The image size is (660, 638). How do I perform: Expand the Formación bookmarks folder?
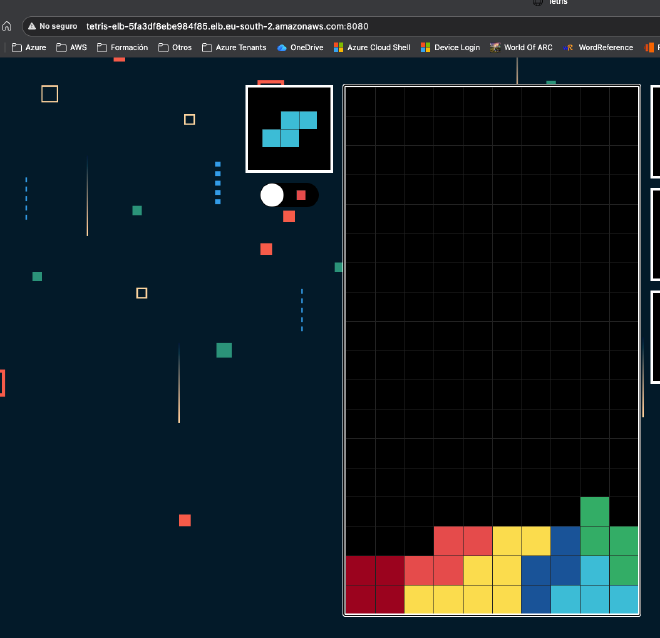tap(122, 47)
